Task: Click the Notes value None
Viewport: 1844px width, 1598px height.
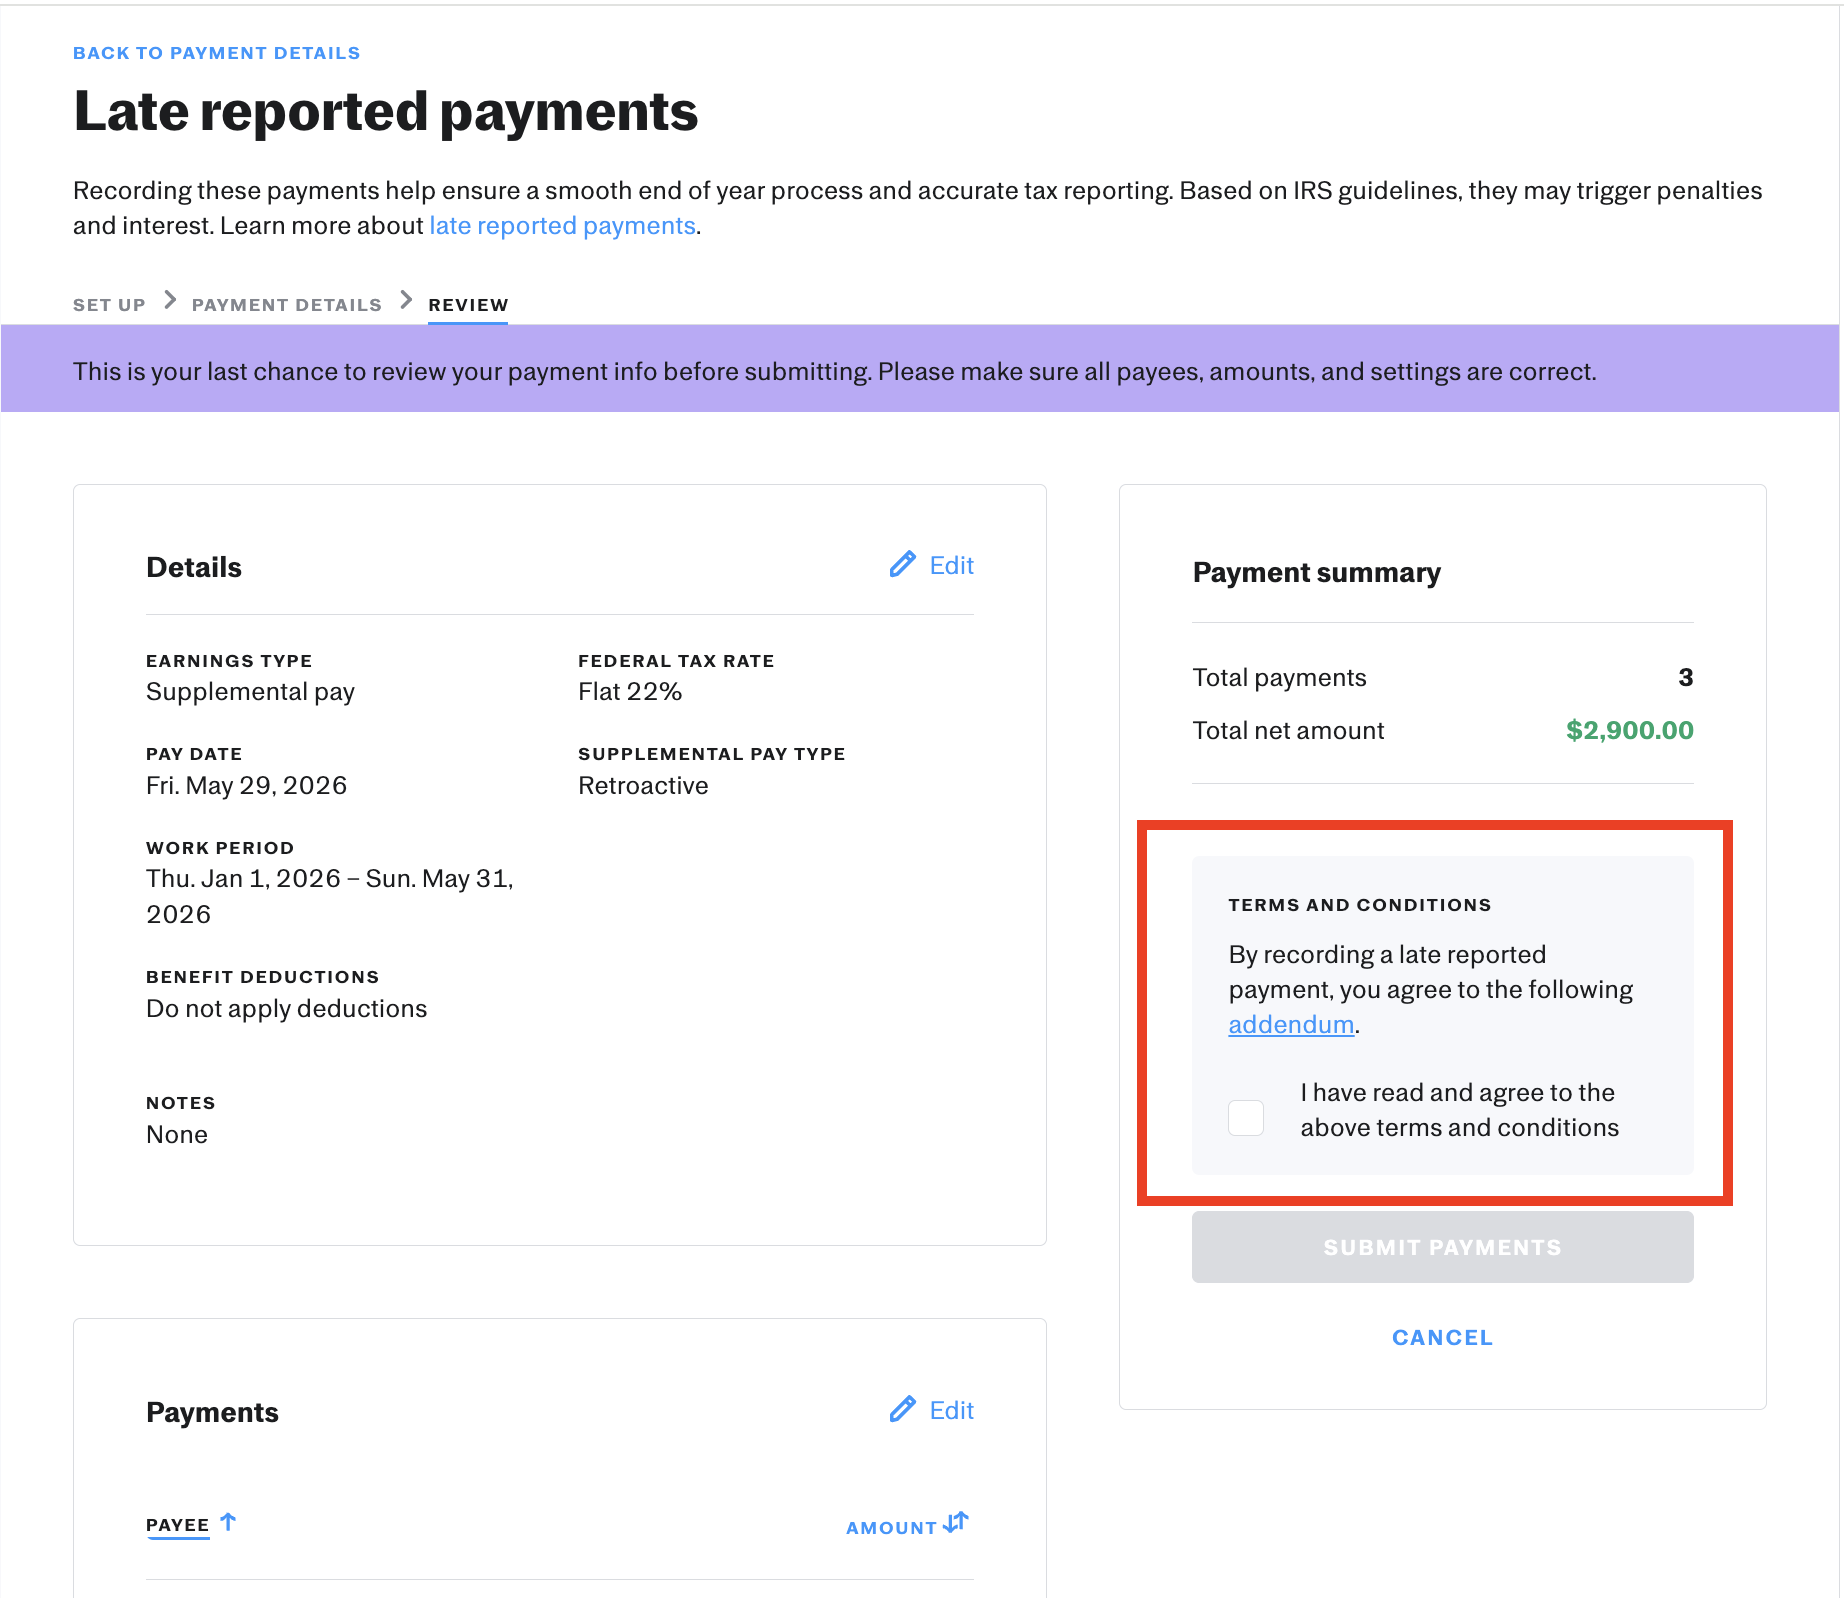Action: click(177, 1135)
